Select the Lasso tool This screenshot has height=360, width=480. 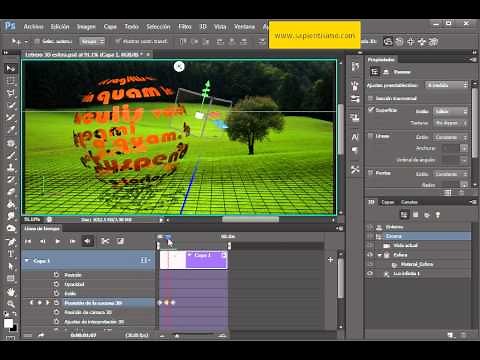click(11, 93)
